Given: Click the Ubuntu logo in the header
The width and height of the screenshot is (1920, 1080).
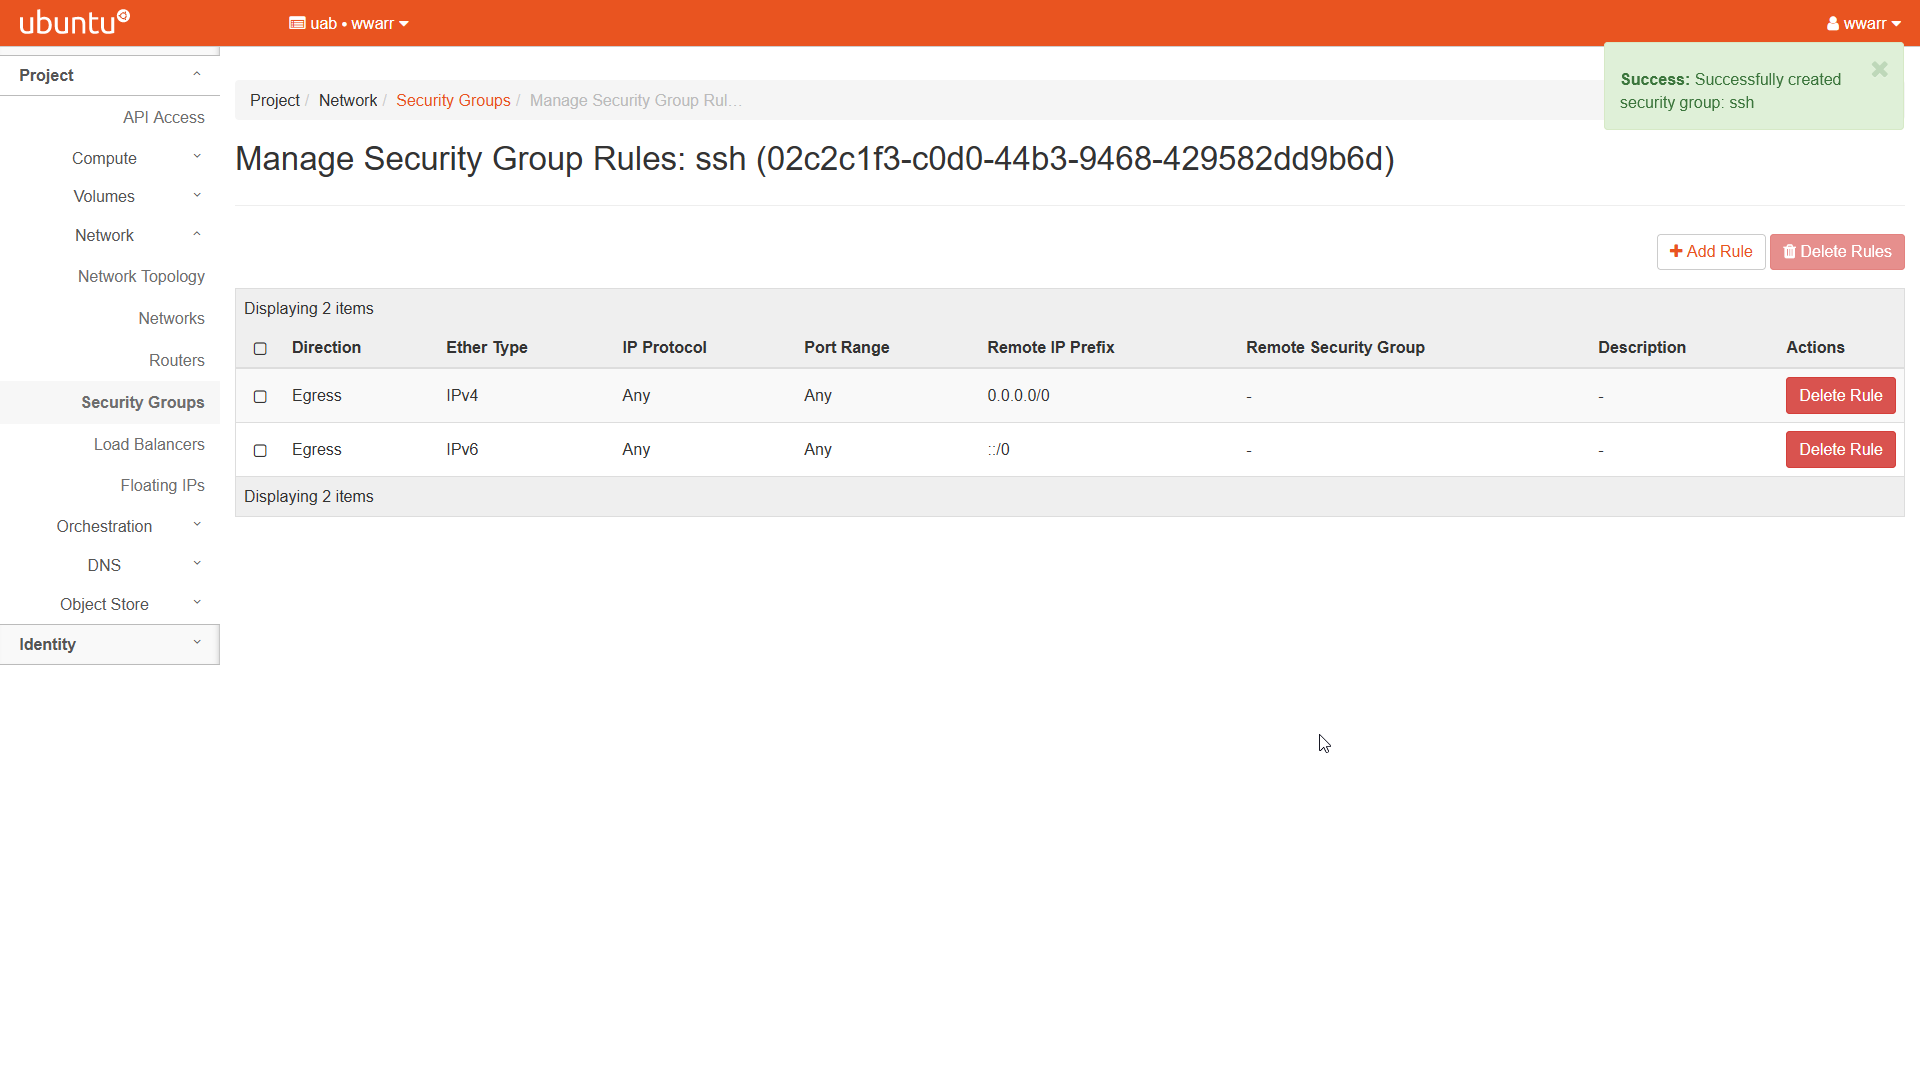Looking at the screenshot, I should click(75, 22).
